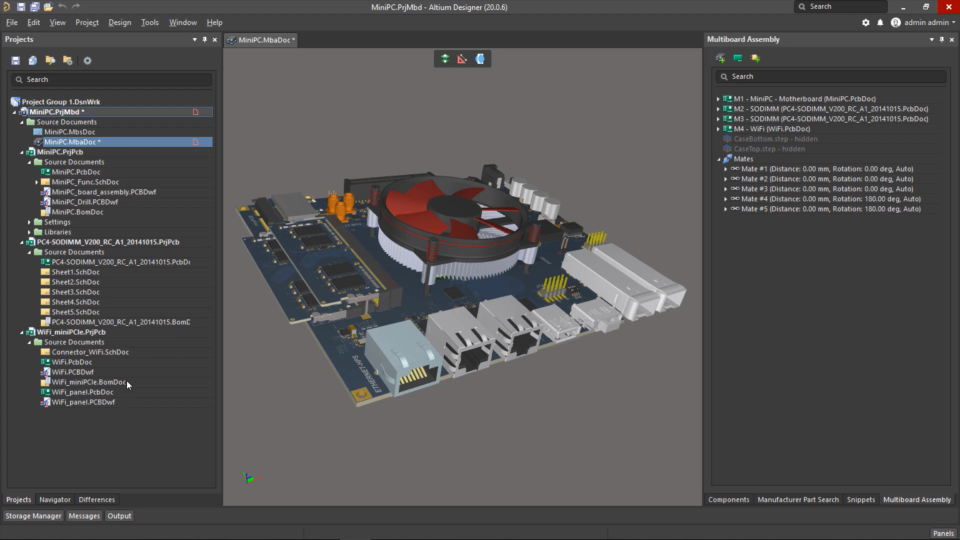
Task: Pin the Projects panel
Action: (x=204, y=39)
